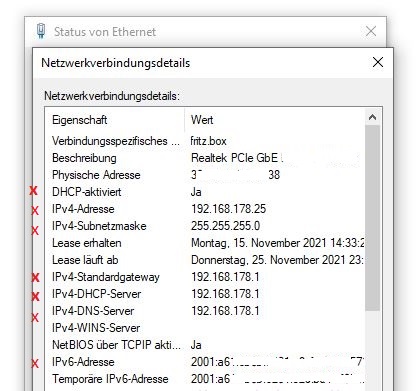Select the Lease läuft ab row
Viewport: 420px width, 391px height.
point(205,260)
